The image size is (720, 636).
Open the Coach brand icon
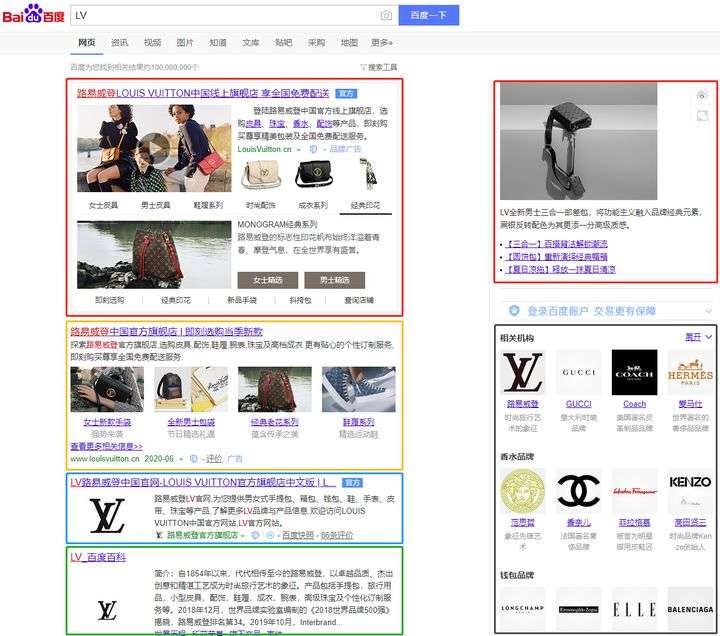635,372
